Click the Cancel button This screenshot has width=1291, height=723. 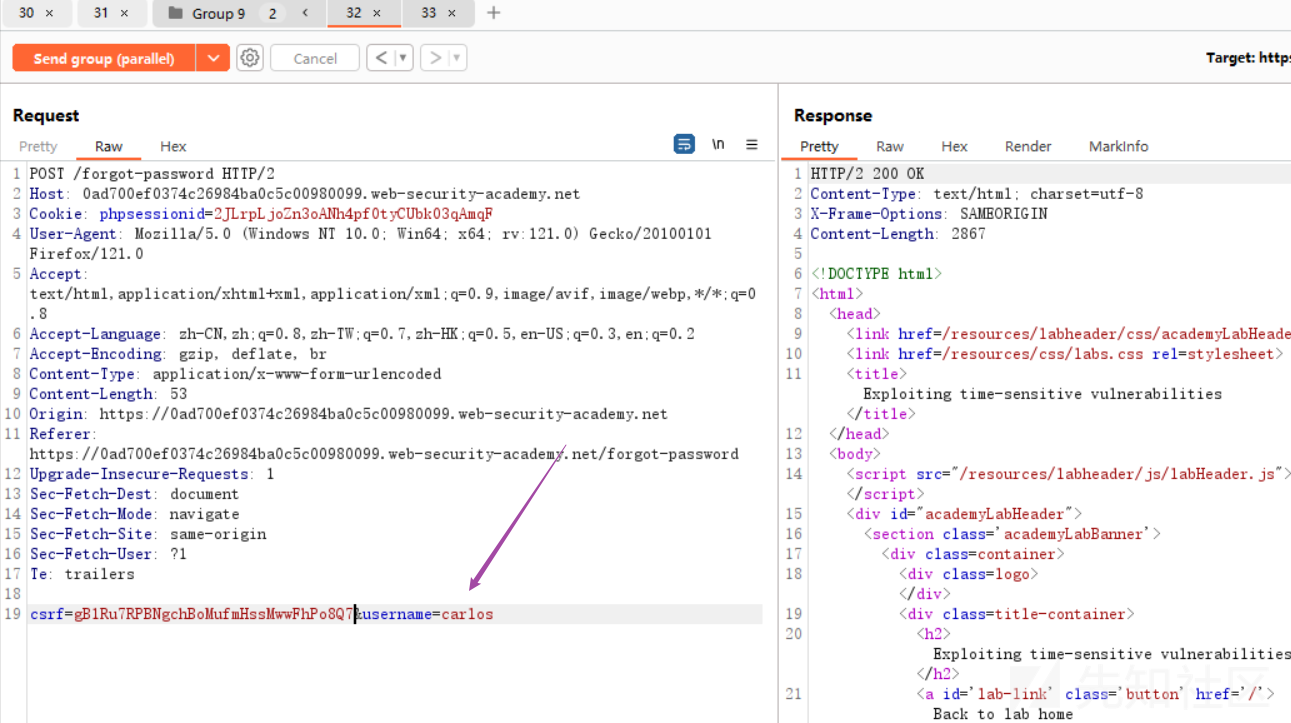click(315, 58)
